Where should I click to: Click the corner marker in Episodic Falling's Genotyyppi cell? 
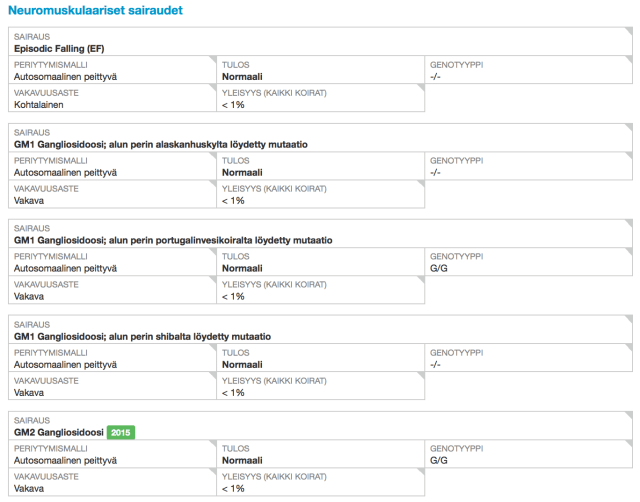pyautogui.click(x=628, y=61)
